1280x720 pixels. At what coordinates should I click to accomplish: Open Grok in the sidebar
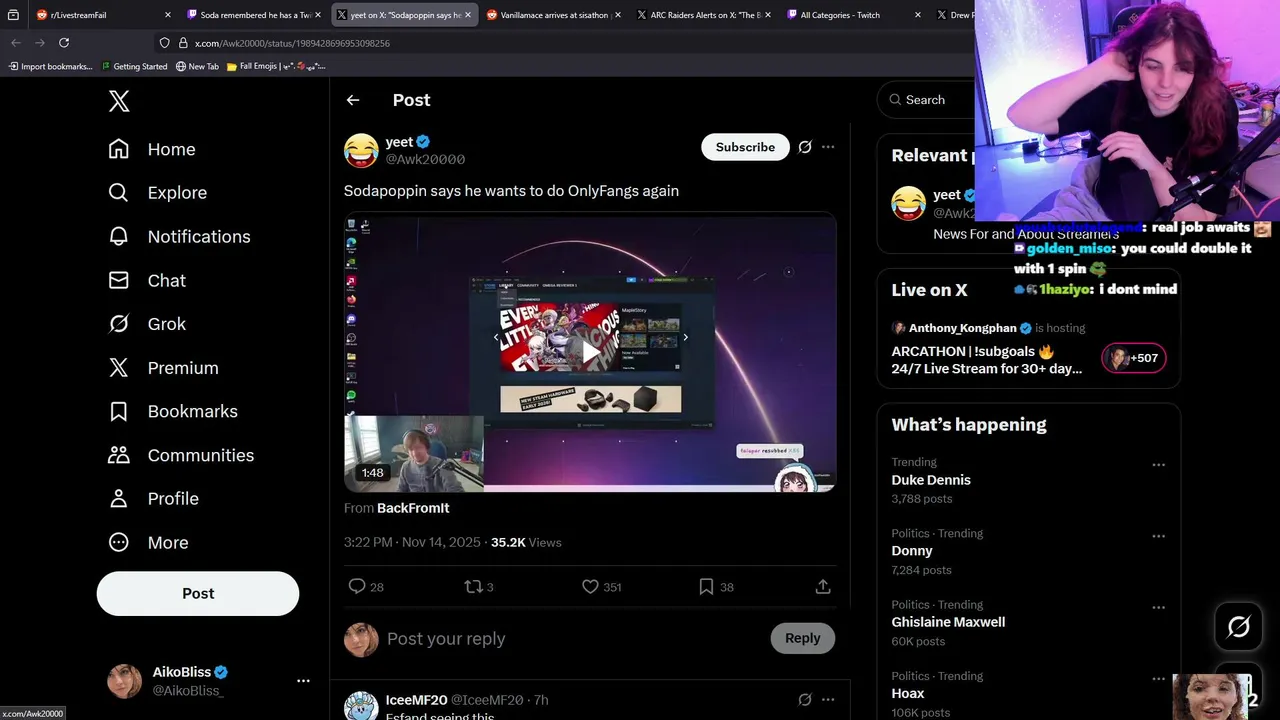[147, 324]
